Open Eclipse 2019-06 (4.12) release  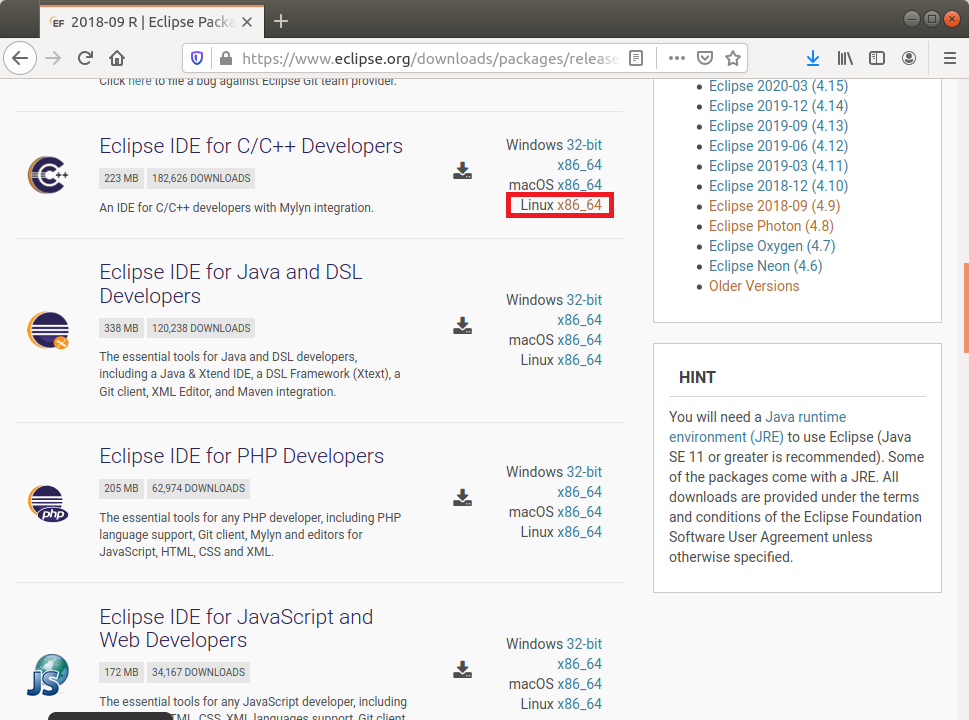(x=778, y=146)
